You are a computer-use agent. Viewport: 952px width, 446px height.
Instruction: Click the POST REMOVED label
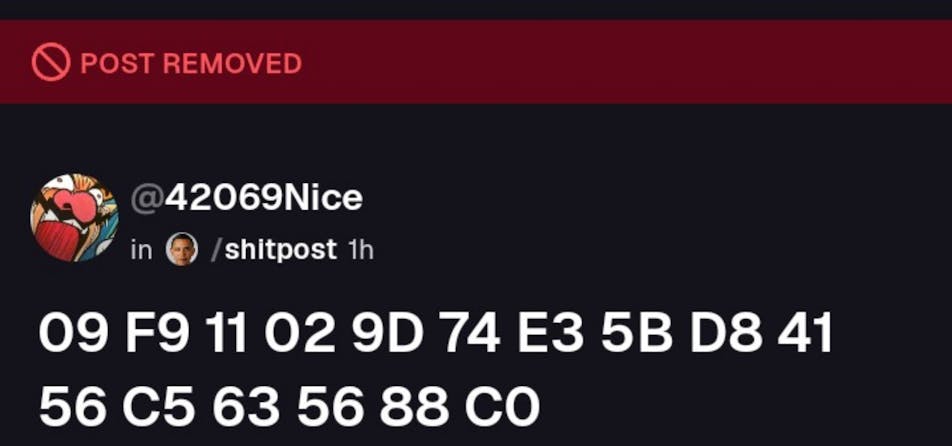191,63
